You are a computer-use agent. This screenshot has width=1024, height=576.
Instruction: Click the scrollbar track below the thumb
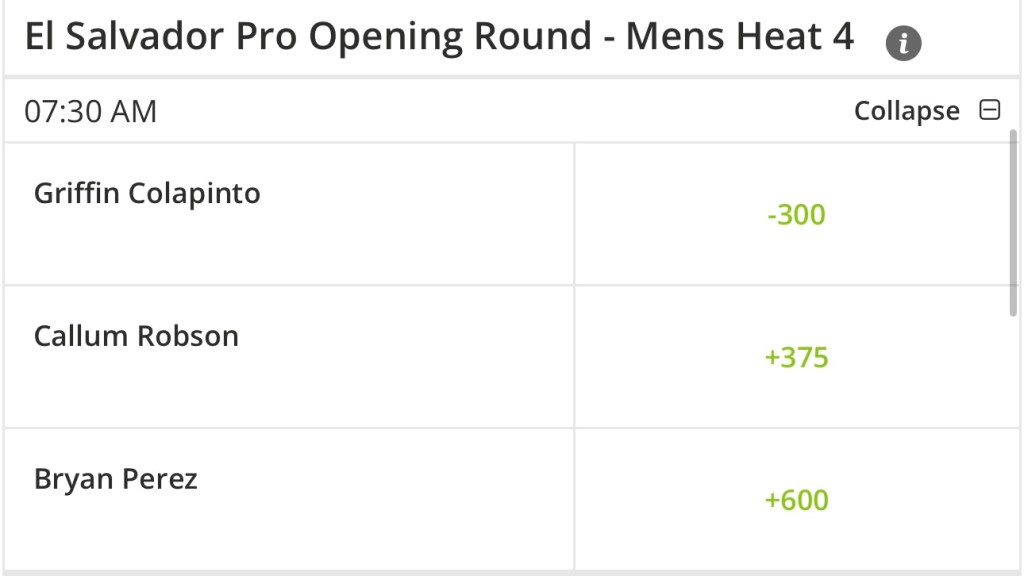[x=1013, y=440]
